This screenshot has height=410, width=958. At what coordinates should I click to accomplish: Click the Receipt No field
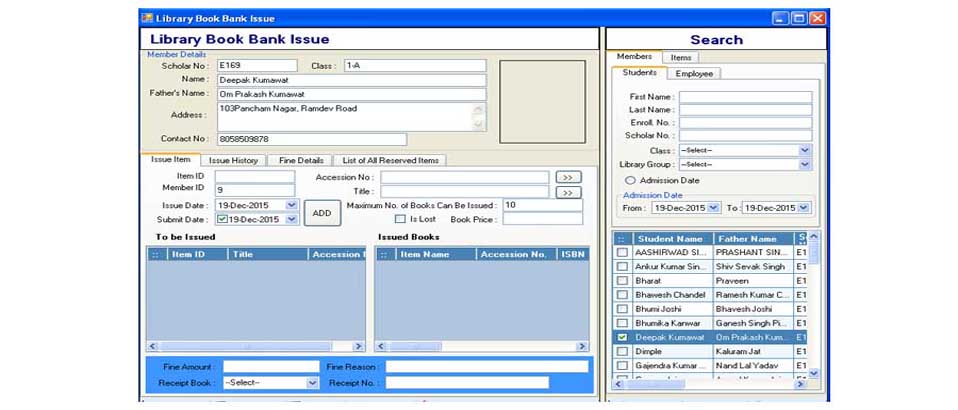(x=467, y=383)
